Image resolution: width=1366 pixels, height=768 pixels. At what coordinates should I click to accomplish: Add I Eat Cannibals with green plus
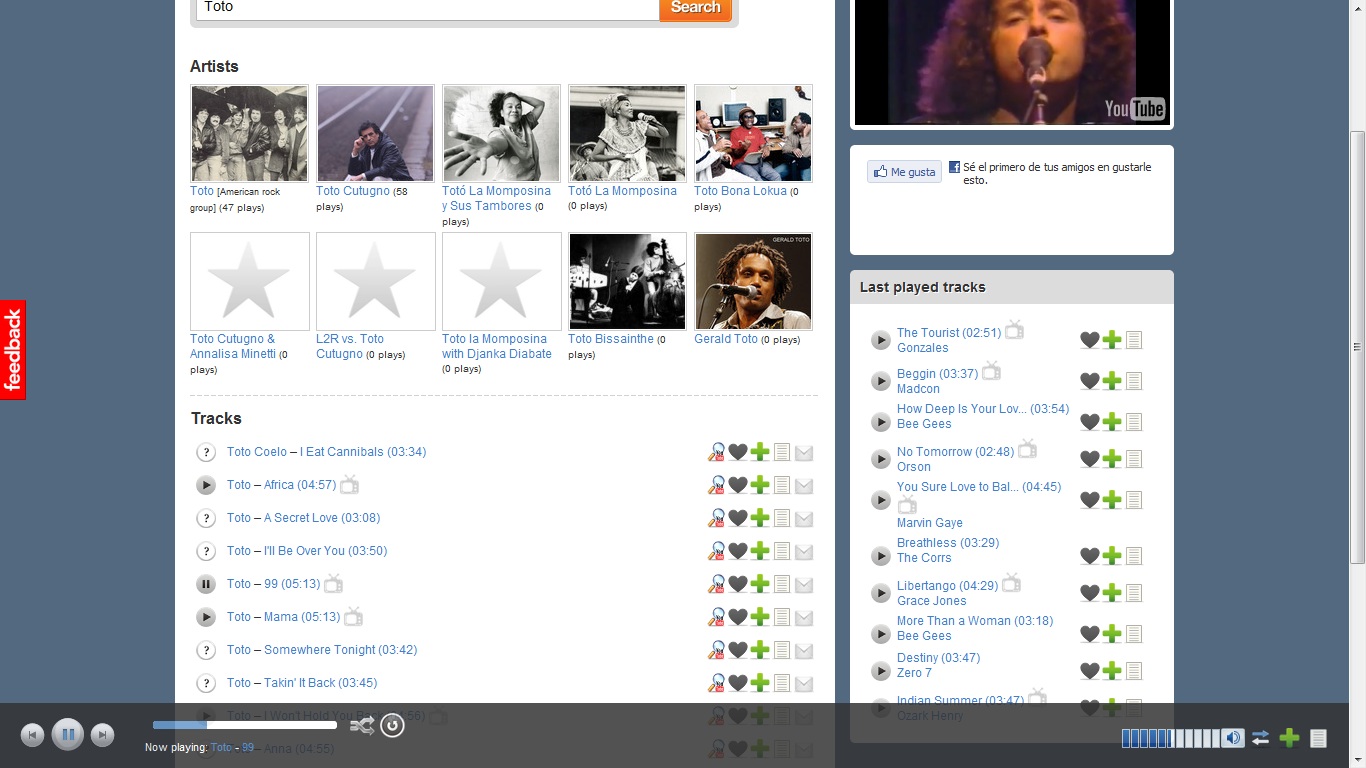(760, 452)
